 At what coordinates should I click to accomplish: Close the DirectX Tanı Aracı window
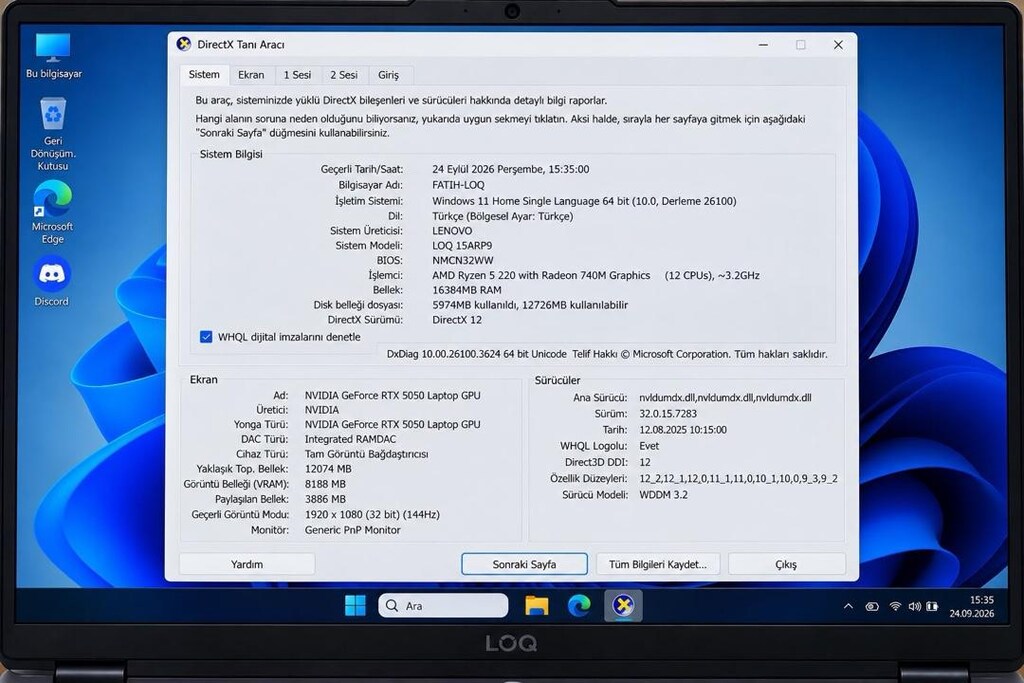point(839,44)
